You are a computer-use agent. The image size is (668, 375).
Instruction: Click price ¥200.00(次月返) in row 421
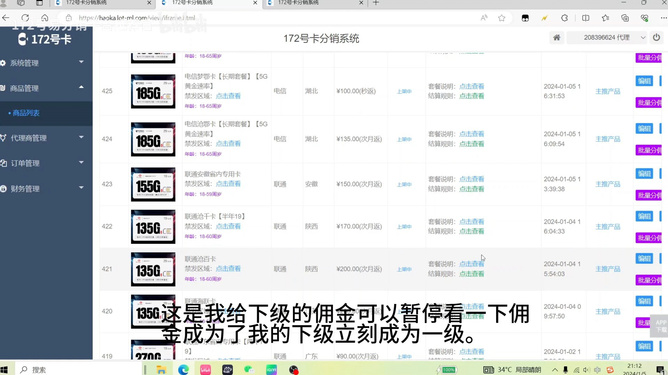[359, 269]
